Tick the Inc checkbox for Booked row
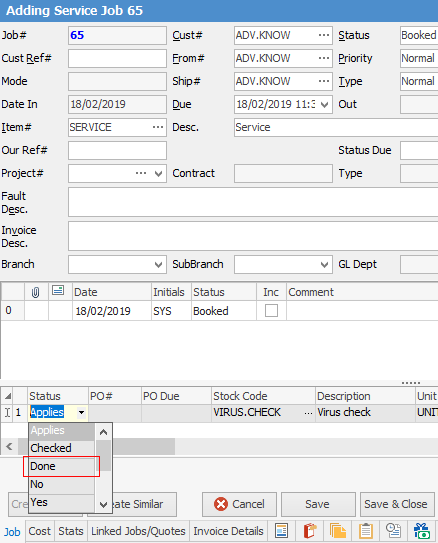Image resolution: width=438 pixels, height=543 pixels. pyautogui.click(x=271, y=311)
